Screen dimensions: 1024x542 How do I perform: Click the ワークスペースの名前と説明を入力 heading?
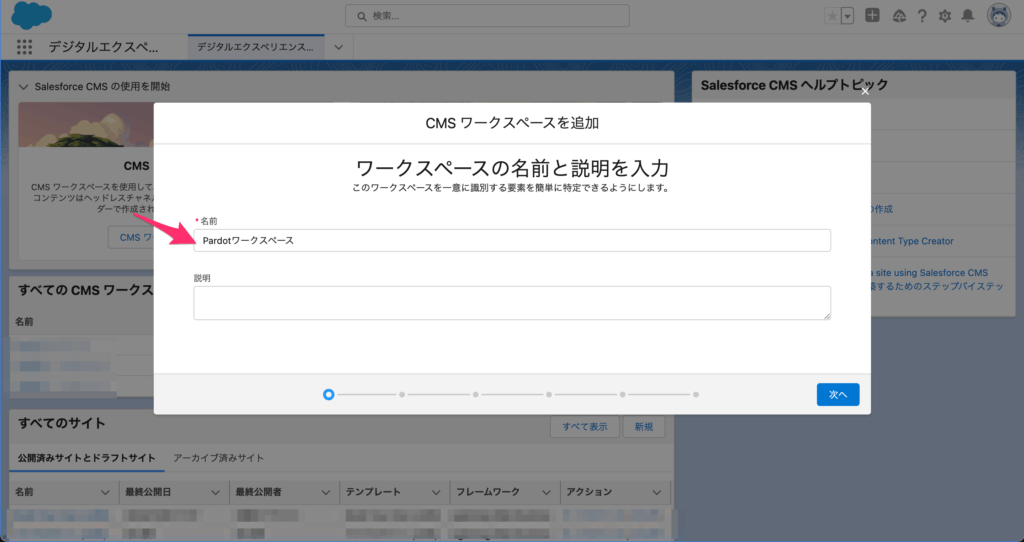click(x=512, y=168)
